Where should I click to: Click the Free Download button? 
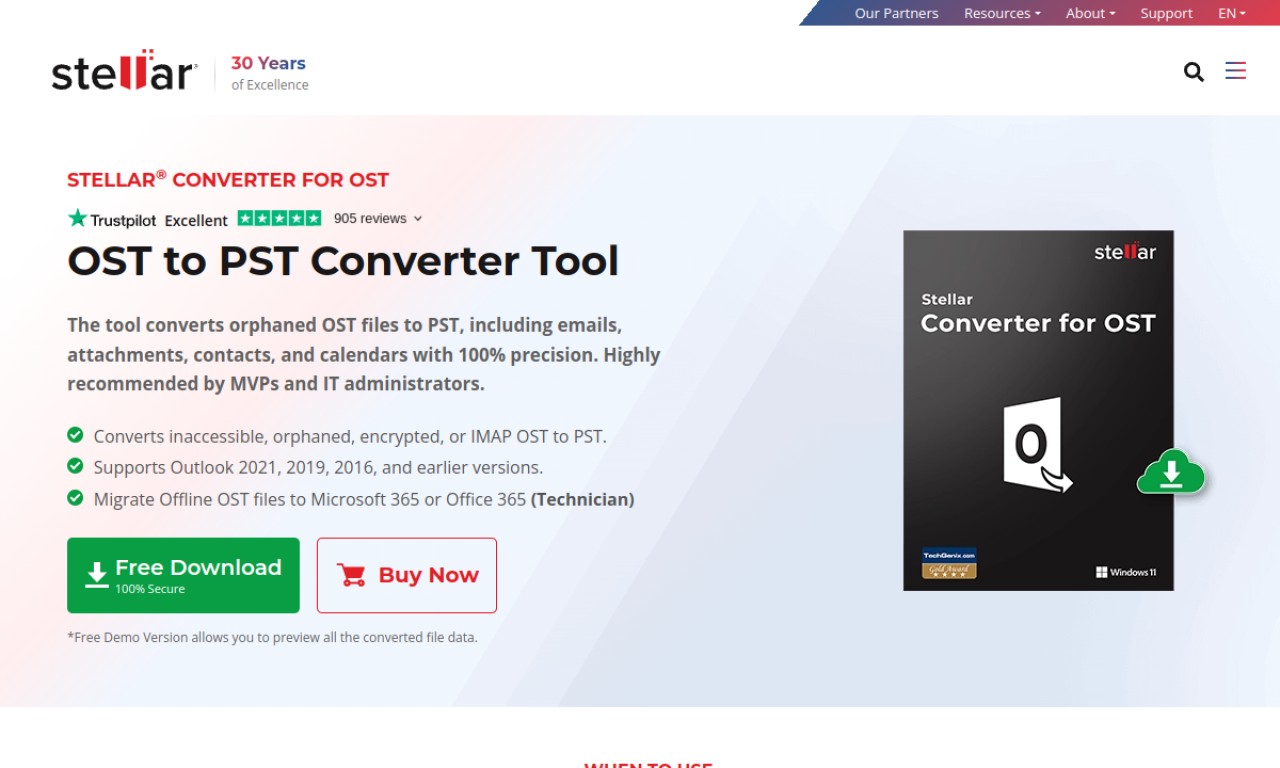[183, 575]
